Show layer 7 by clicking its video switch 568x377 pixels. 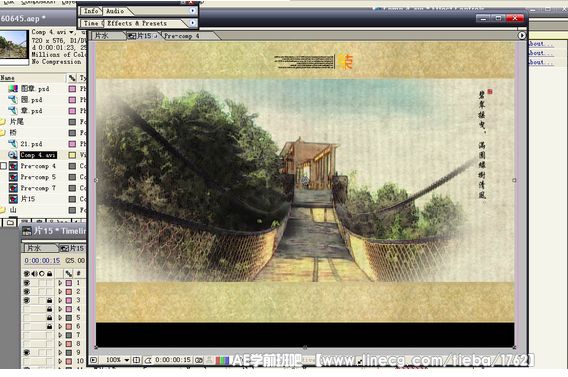coord(26,335)
